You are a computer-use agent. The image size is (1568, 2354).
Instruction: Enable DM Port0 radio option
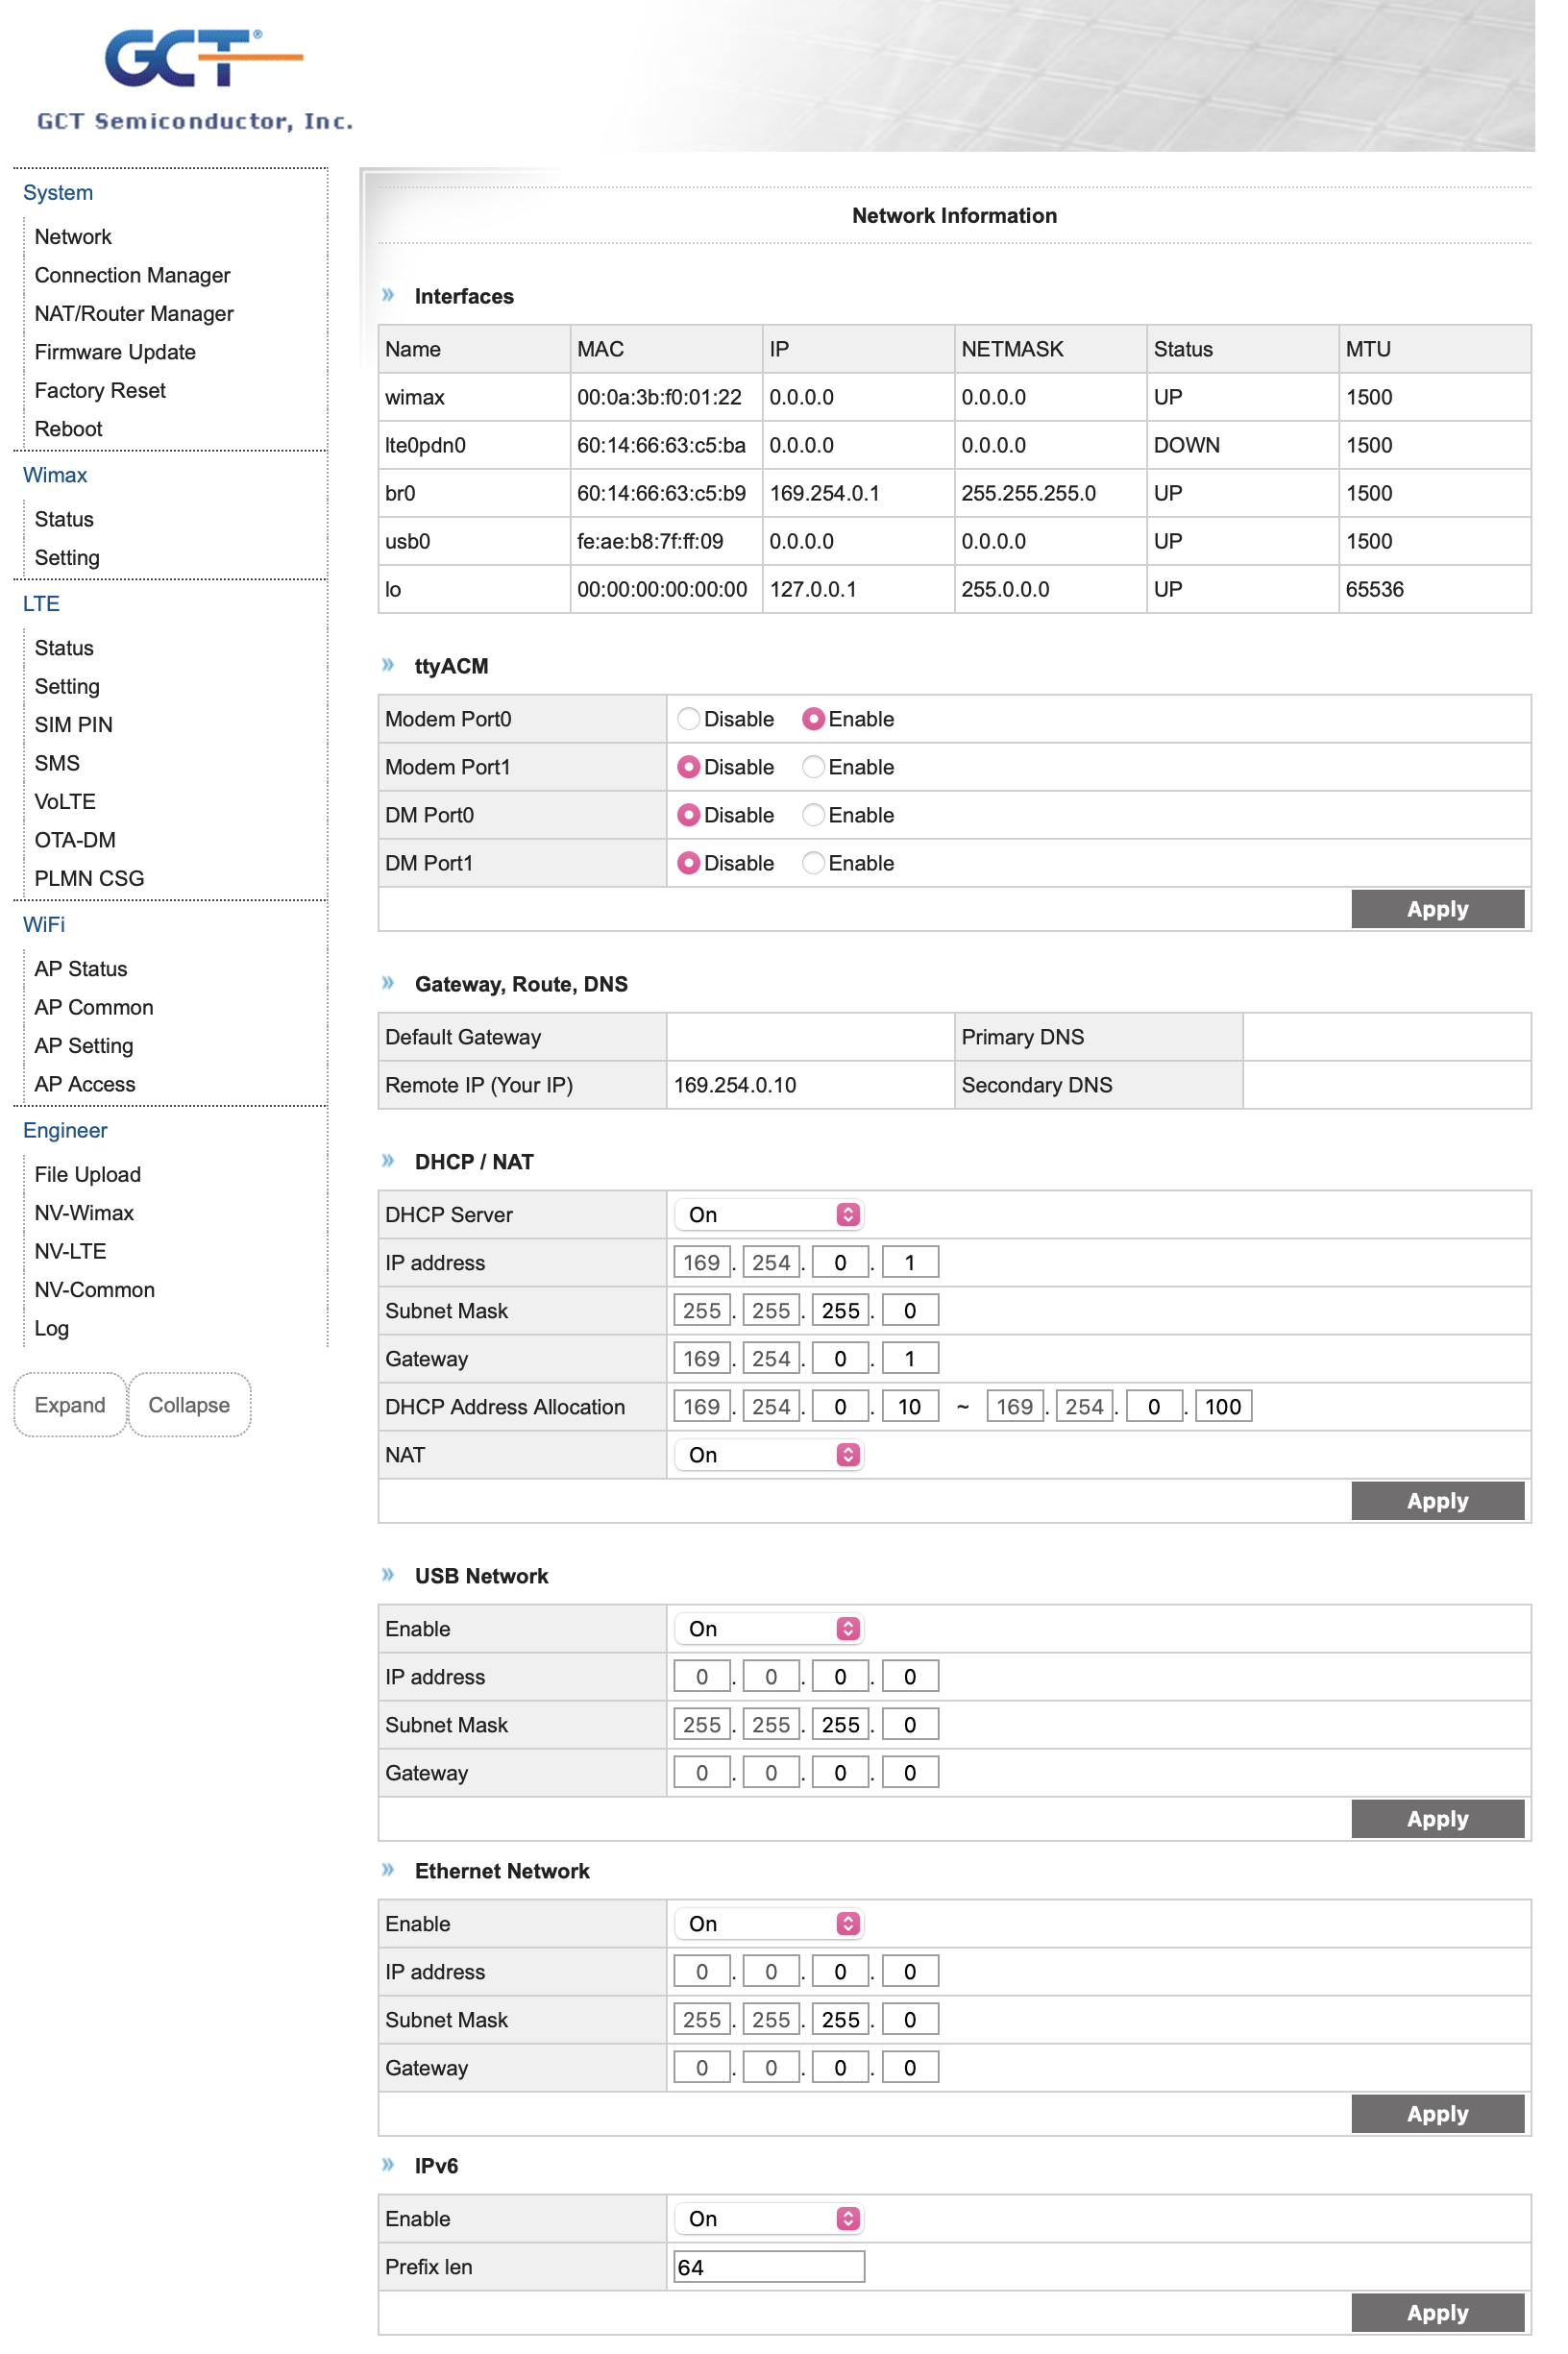pyautogui.click(x=813, y=815)
